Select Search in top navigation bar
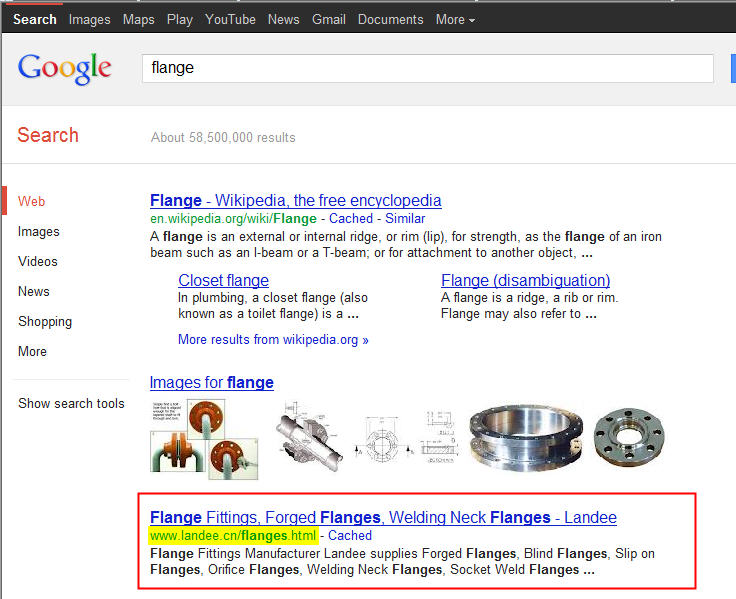The image size is (736, 599). (x=35, y=19)
